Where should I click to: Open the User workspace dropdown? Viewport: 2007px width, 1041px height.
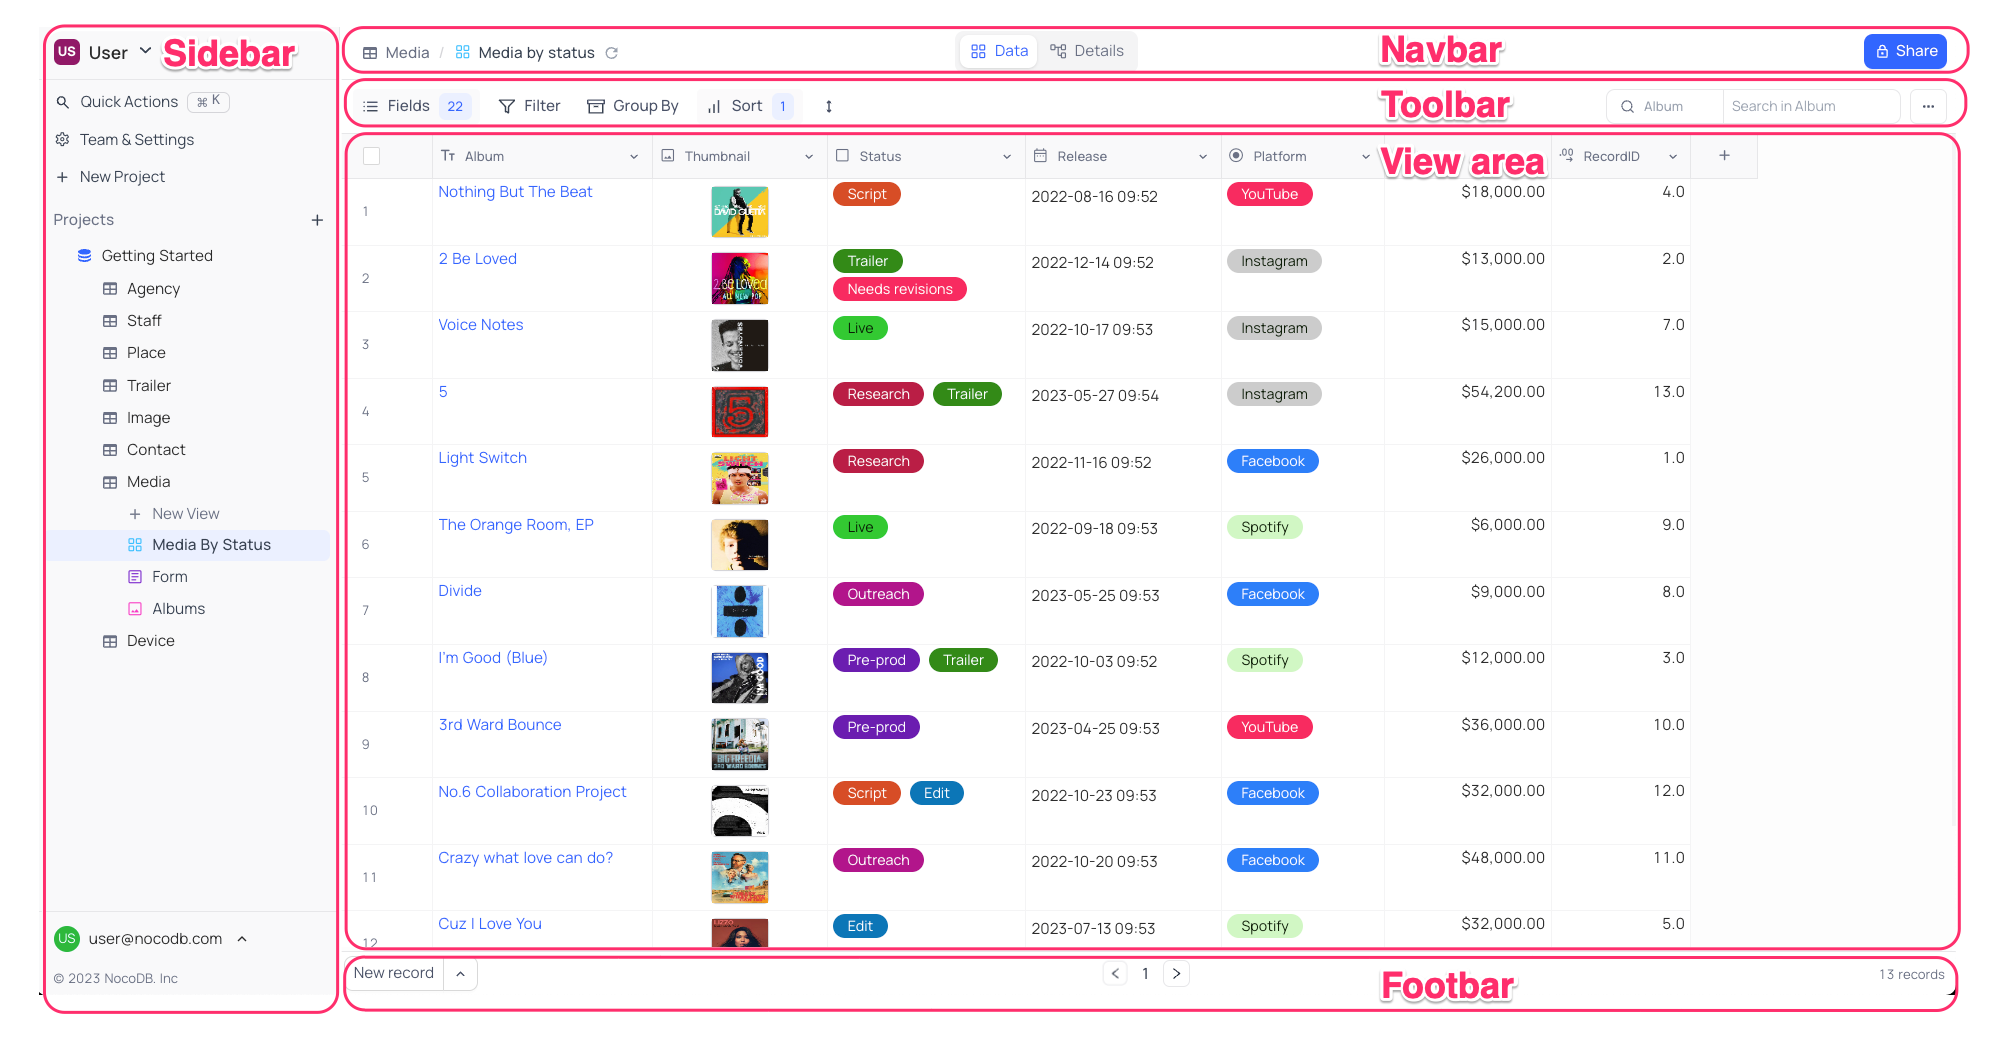point(104,52)
